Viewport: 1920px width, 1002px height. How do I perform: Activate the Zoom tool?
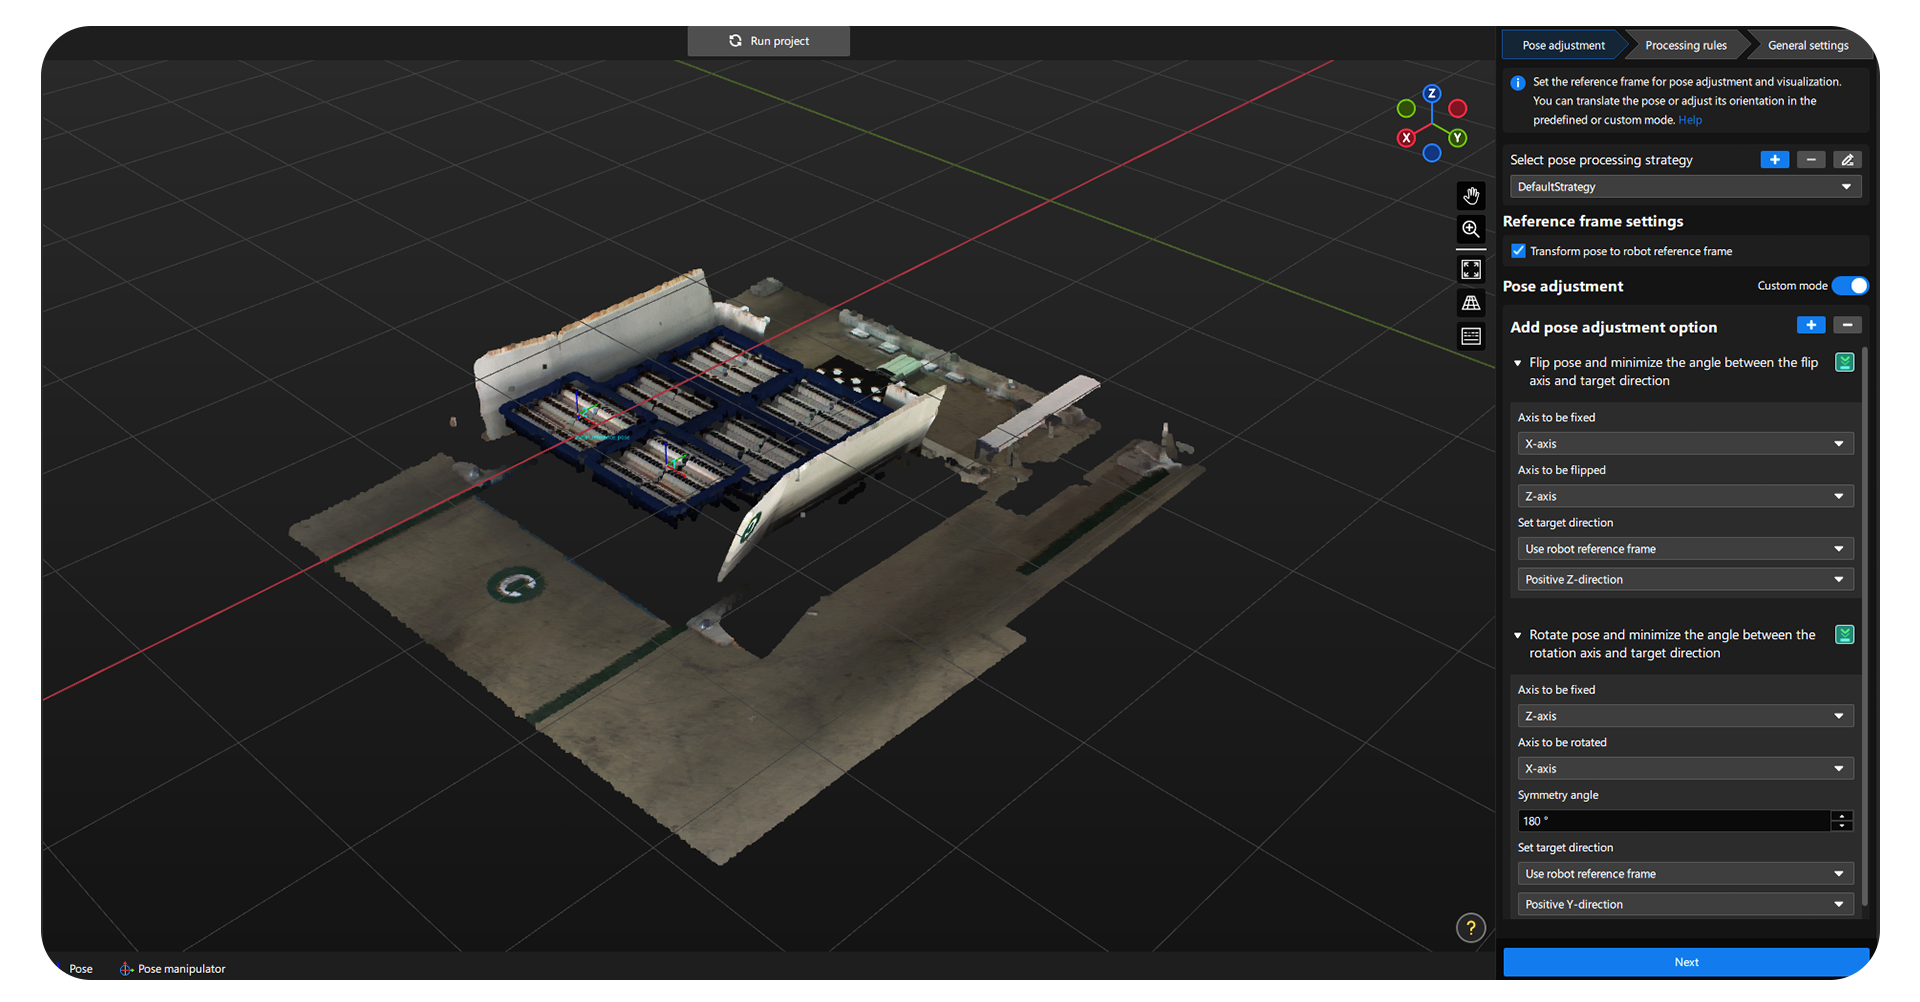point(1471,229)
